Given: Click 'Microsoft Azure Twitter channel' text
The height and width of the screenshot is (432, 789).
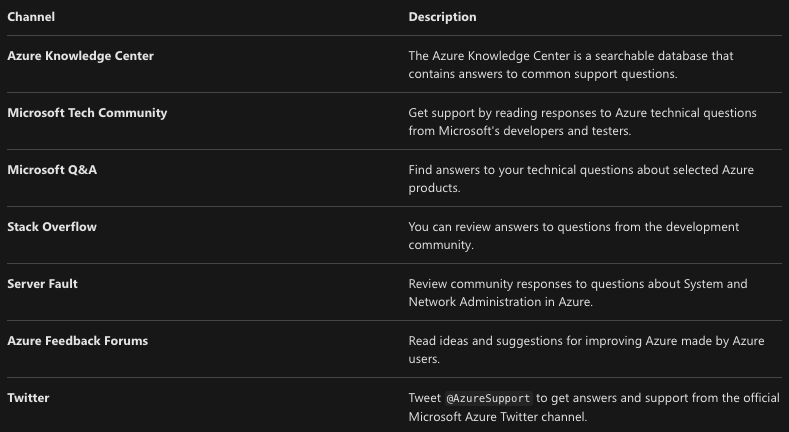Looking at the screenshot, I should pyautogui.click(x=498, y=417).
